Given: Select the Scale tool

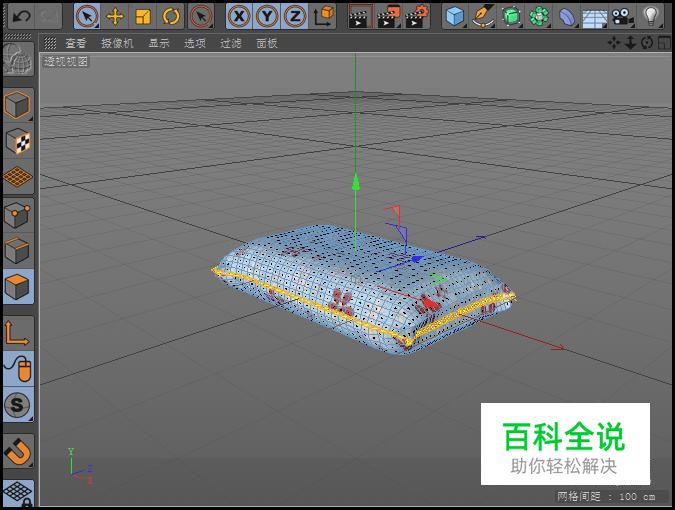Looking at the screenshot, I should tap(143, 16).
